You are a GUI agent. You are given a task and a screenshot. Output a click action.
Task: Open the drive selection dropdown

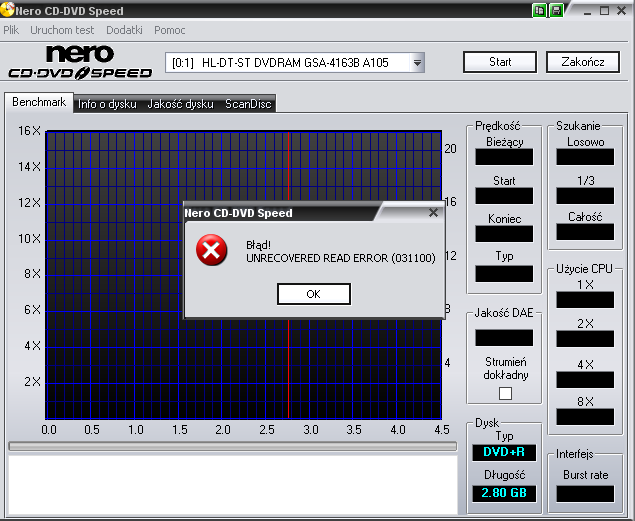point(417,63)
